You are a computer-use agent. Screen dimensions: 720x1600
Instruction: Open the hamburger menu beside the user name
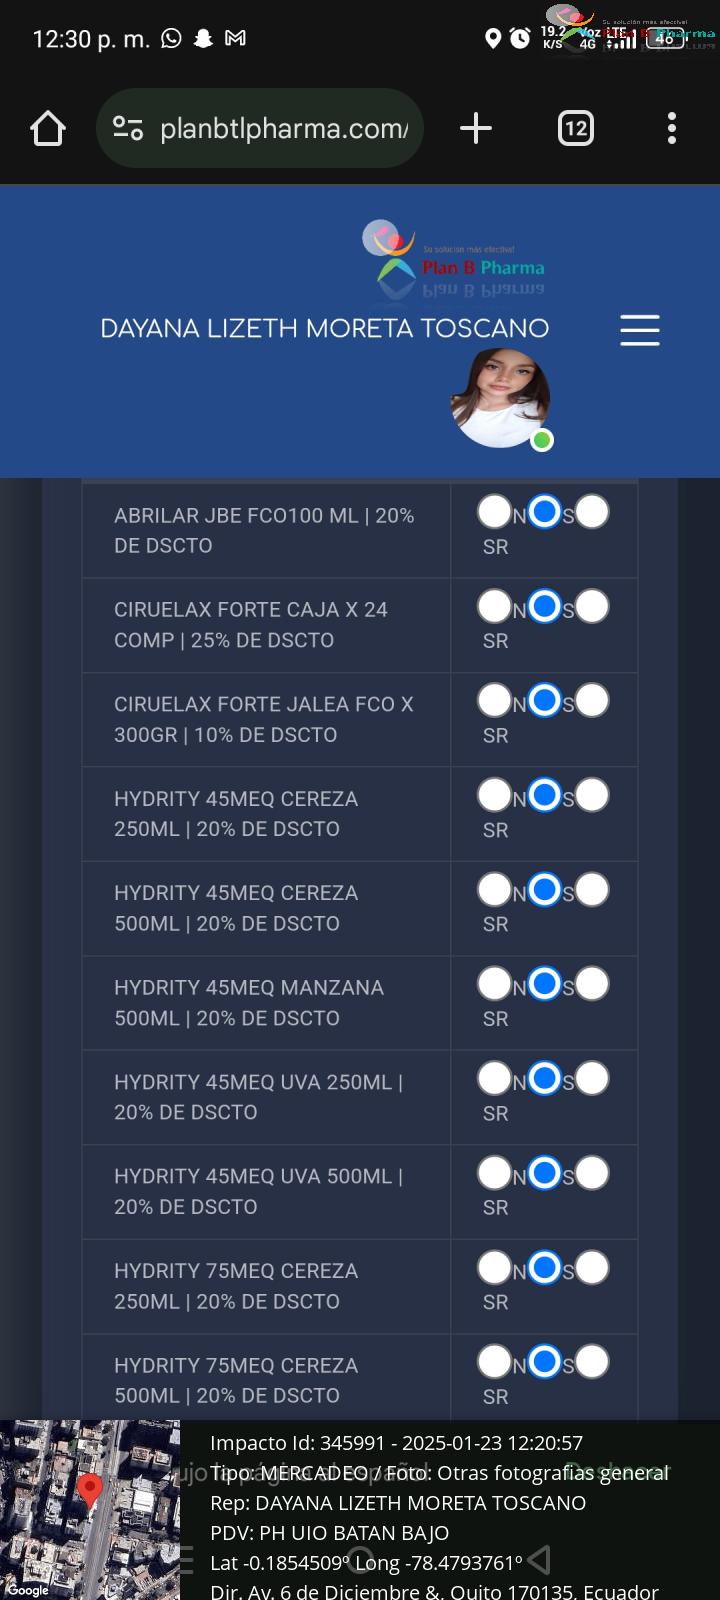click(x=640, y=330)
